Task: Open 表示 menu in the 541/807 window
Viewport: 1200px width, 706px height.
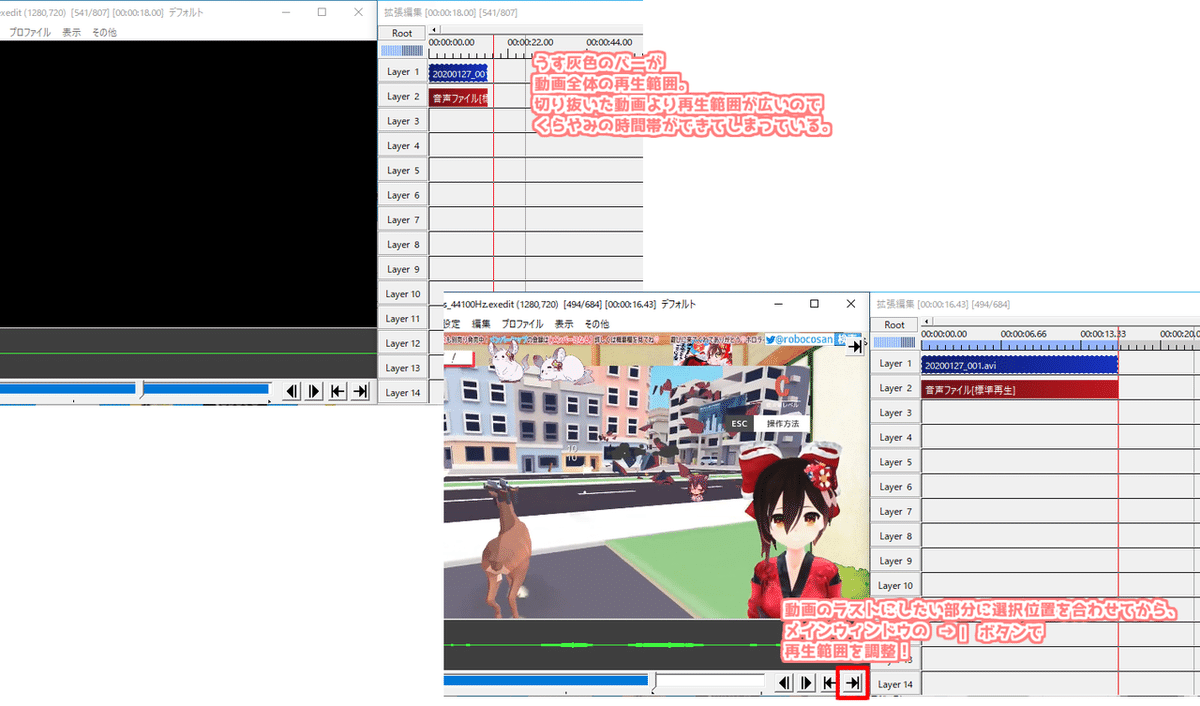Action: pos(72,33)
